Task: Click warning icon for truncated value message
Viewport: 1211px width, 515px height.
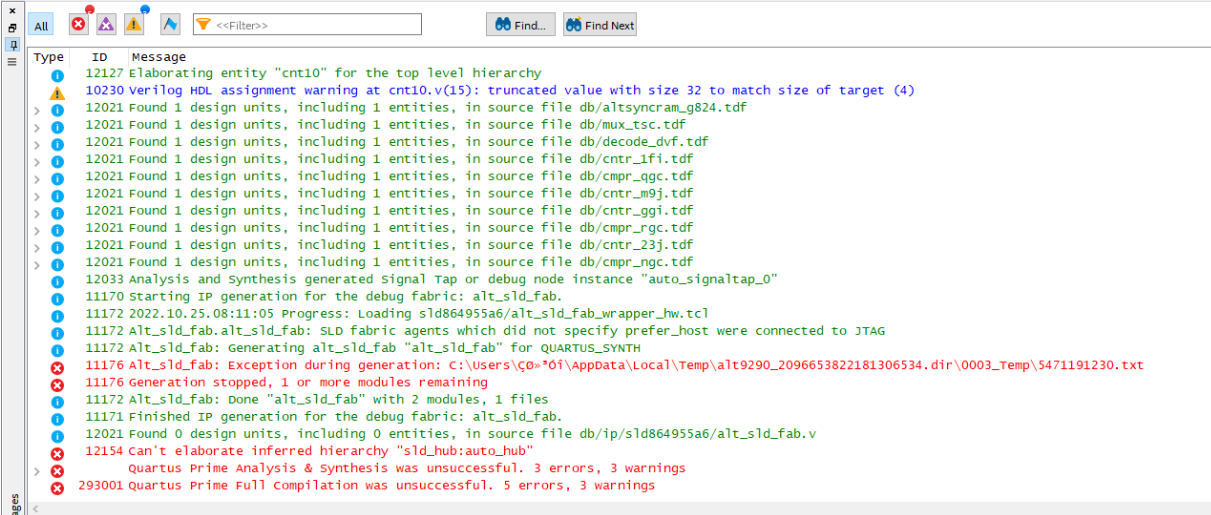Action: 57,92
